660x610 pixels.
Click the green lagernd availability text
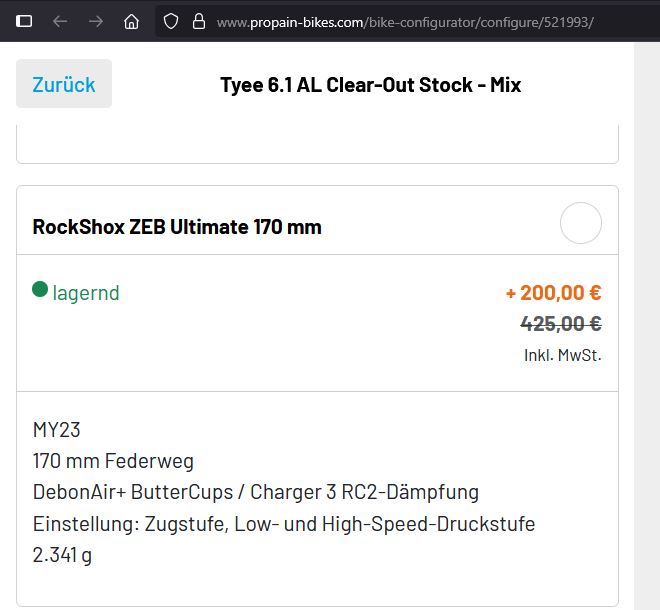[86, 293]
